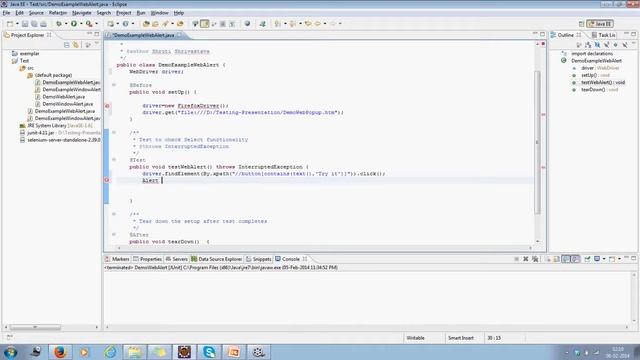Image resolution: width=640 pixels, height=360 pixels.
Task: Click the green Run toolbar button
Action: (74, 24)
